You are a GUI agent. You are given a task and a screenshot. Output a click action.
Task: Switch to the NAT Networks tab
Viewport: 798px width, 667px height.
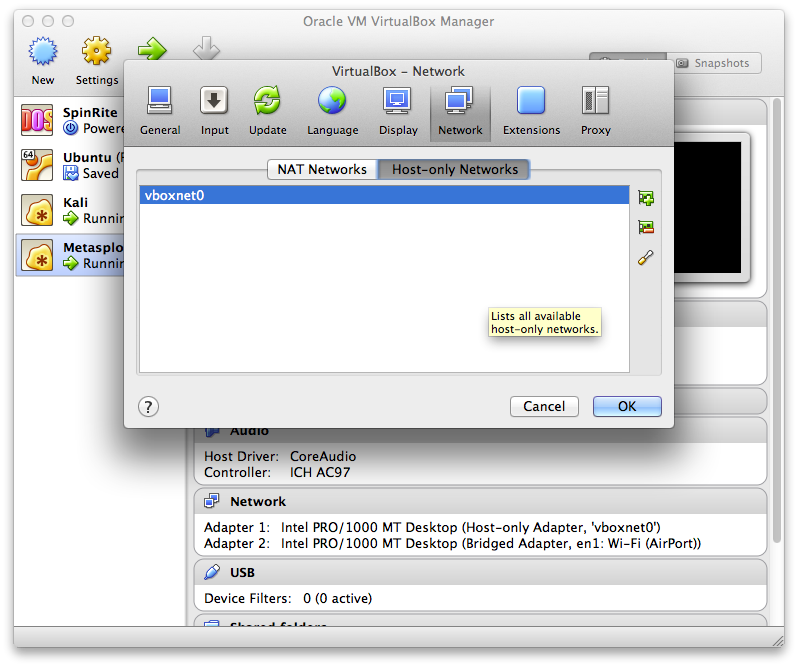(x=322, y=169)
